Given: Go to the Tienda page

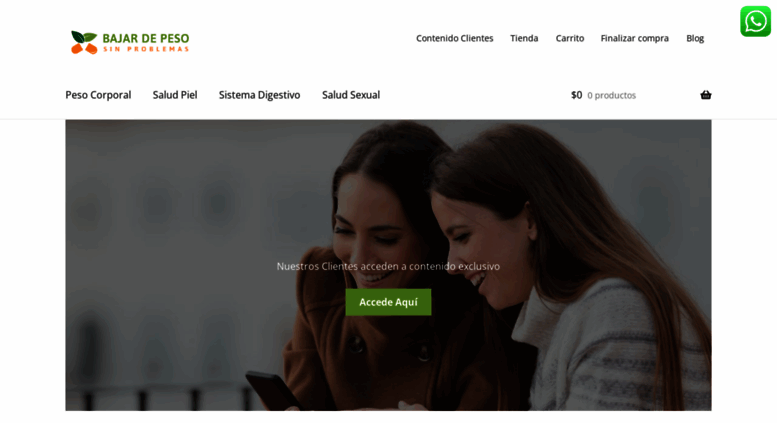Looking at the screenshot, I should (x=524, y=38).
